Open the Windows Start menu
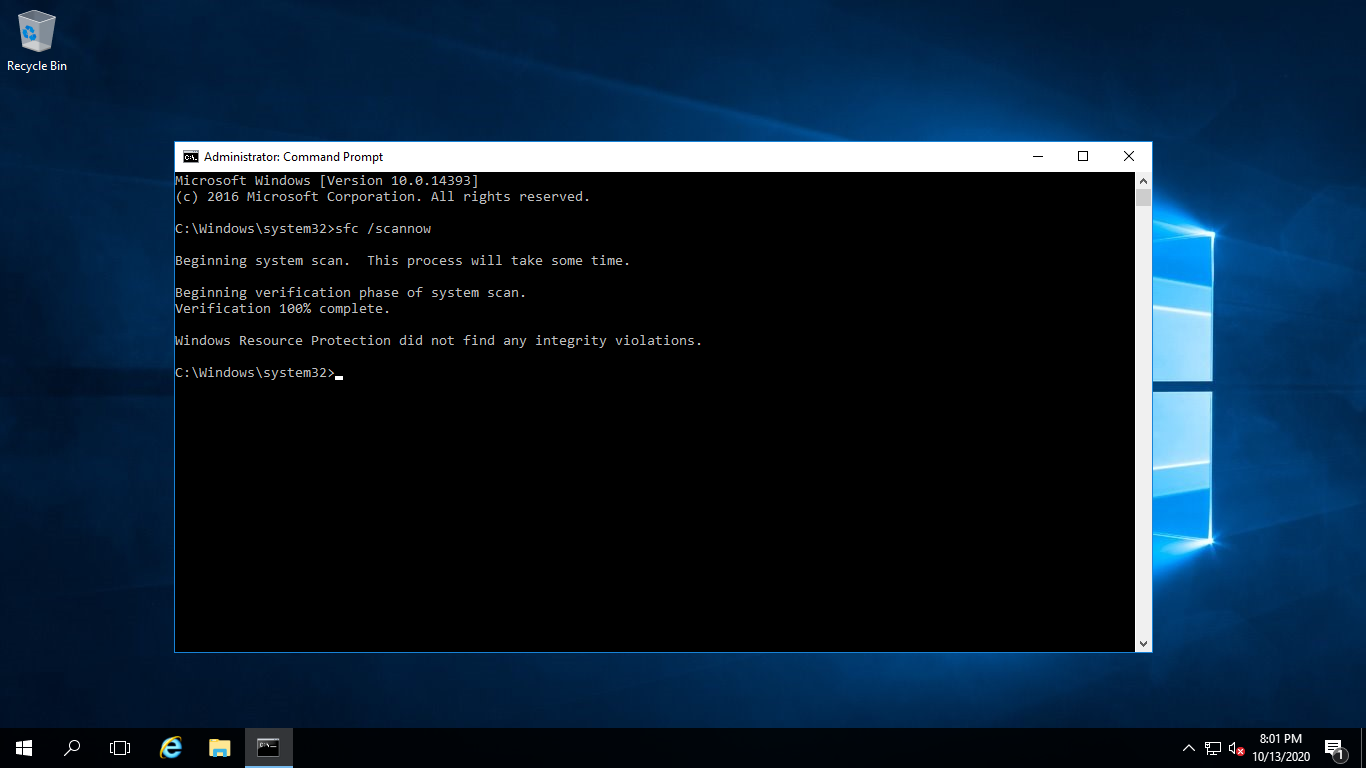Image resolution: width=1366 pixels, height=768 pixels. 24,748
